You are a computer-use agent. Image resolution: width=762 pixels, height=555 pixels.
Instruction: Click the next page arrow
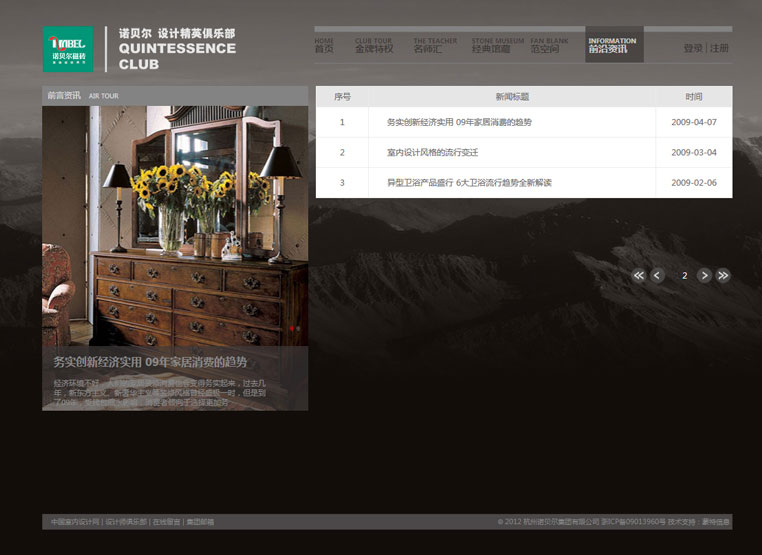704,275
